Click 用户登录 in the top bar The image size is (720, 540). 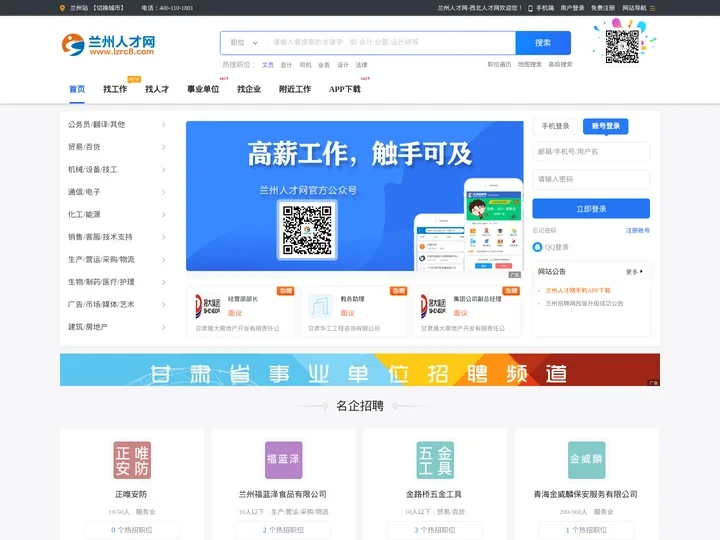pos(572,8)
